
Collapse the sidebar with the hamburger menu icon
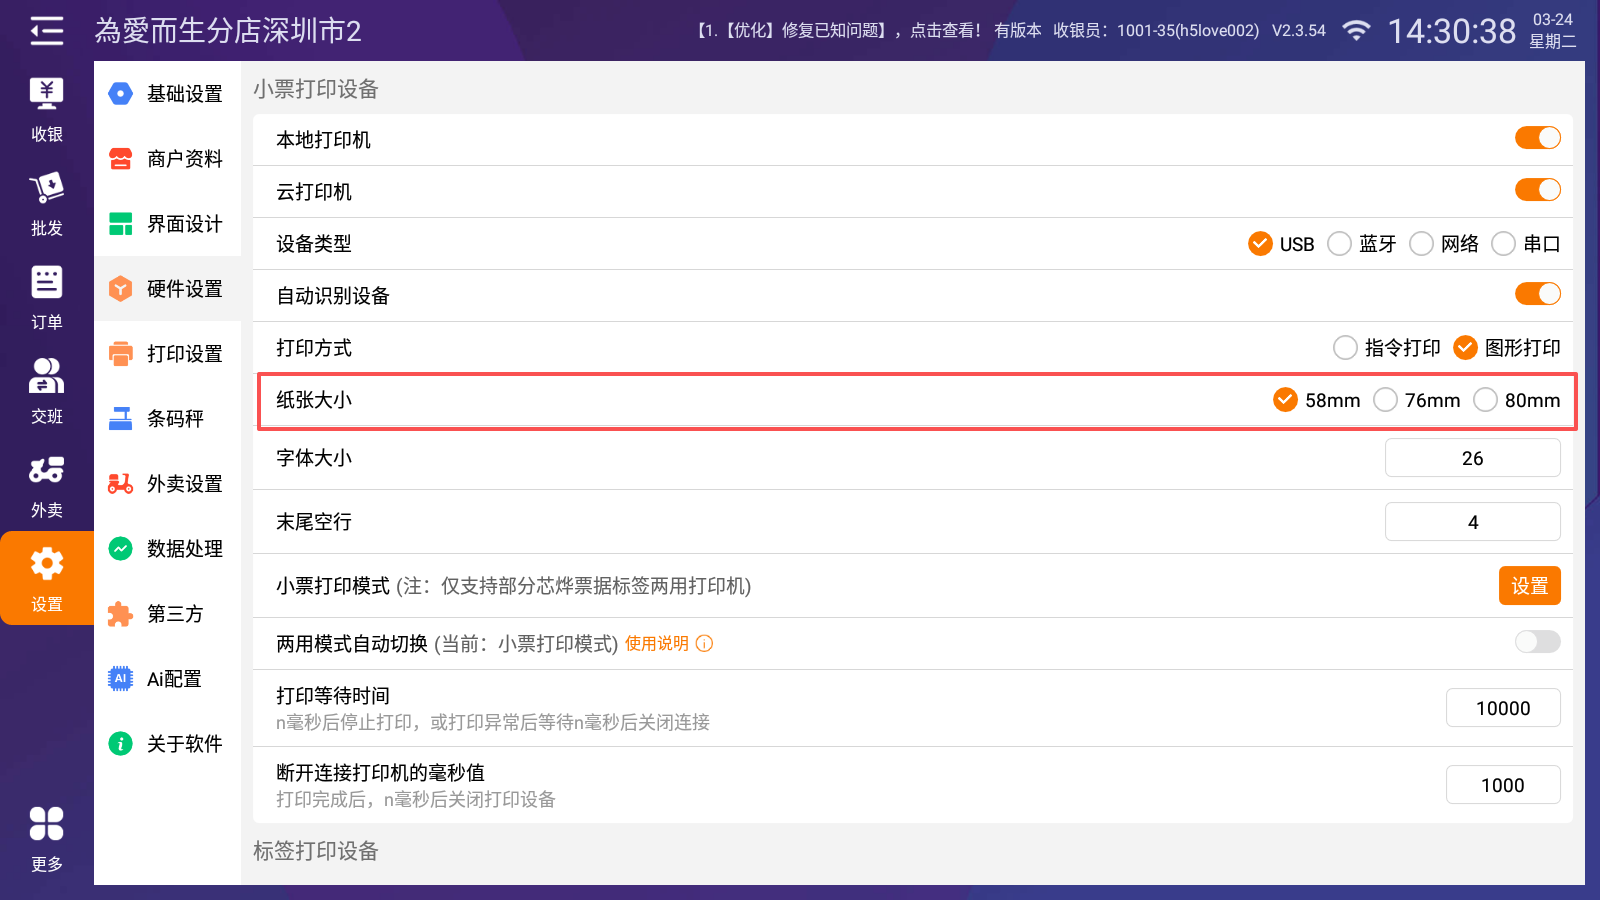click(x=46, y=31)
